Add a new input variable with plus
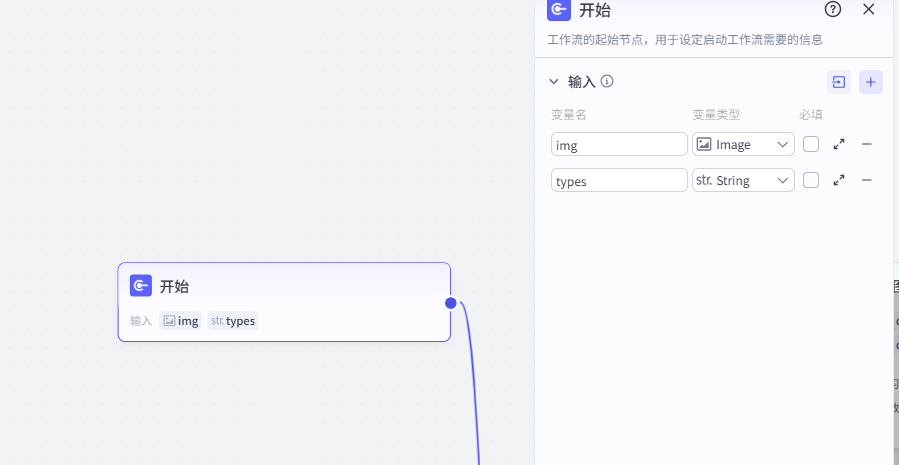The height and width of the screenshot is (465, 899). pos(870,82)
